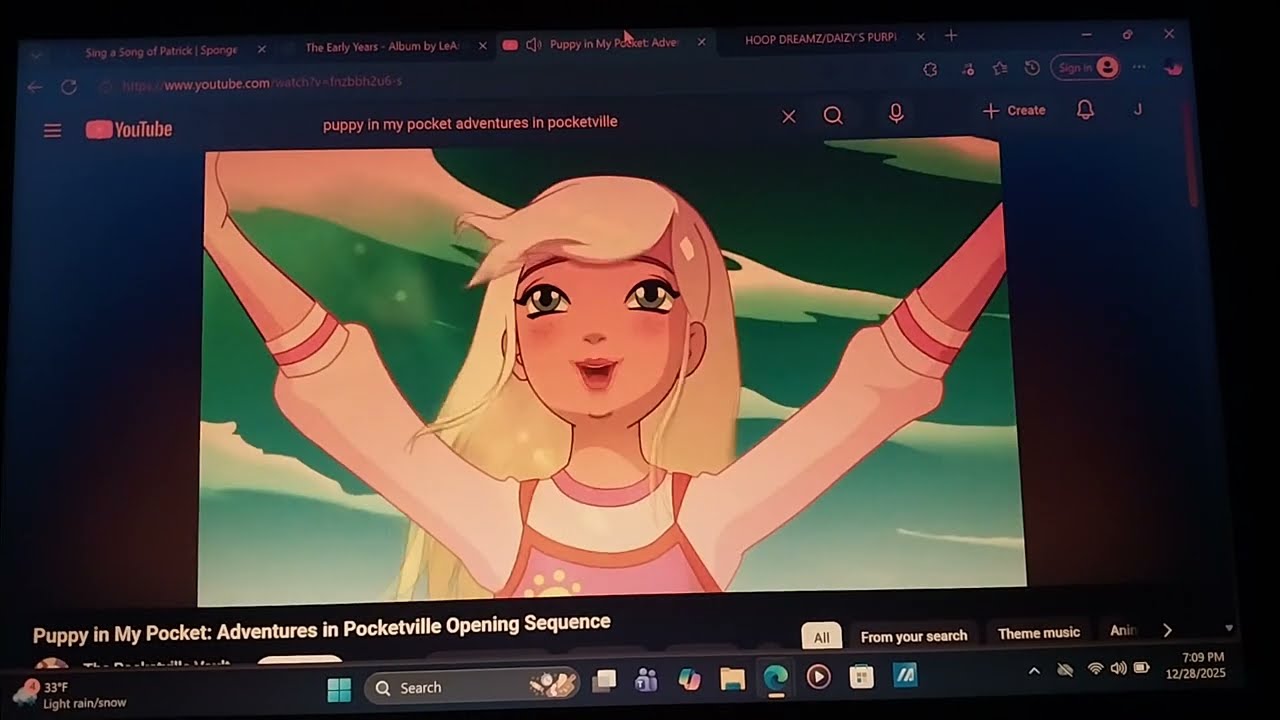Screen dimensions: 1280x720
Task: Select the From your search chip
Action: [x=913, y=636]
